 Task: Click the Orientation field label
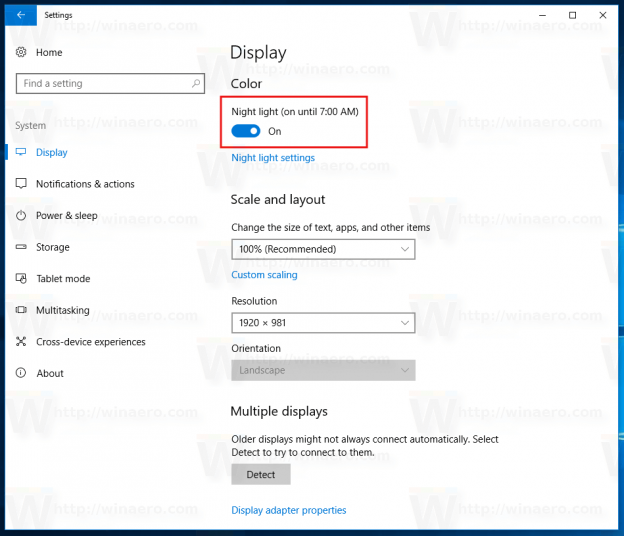coord(256,349)
